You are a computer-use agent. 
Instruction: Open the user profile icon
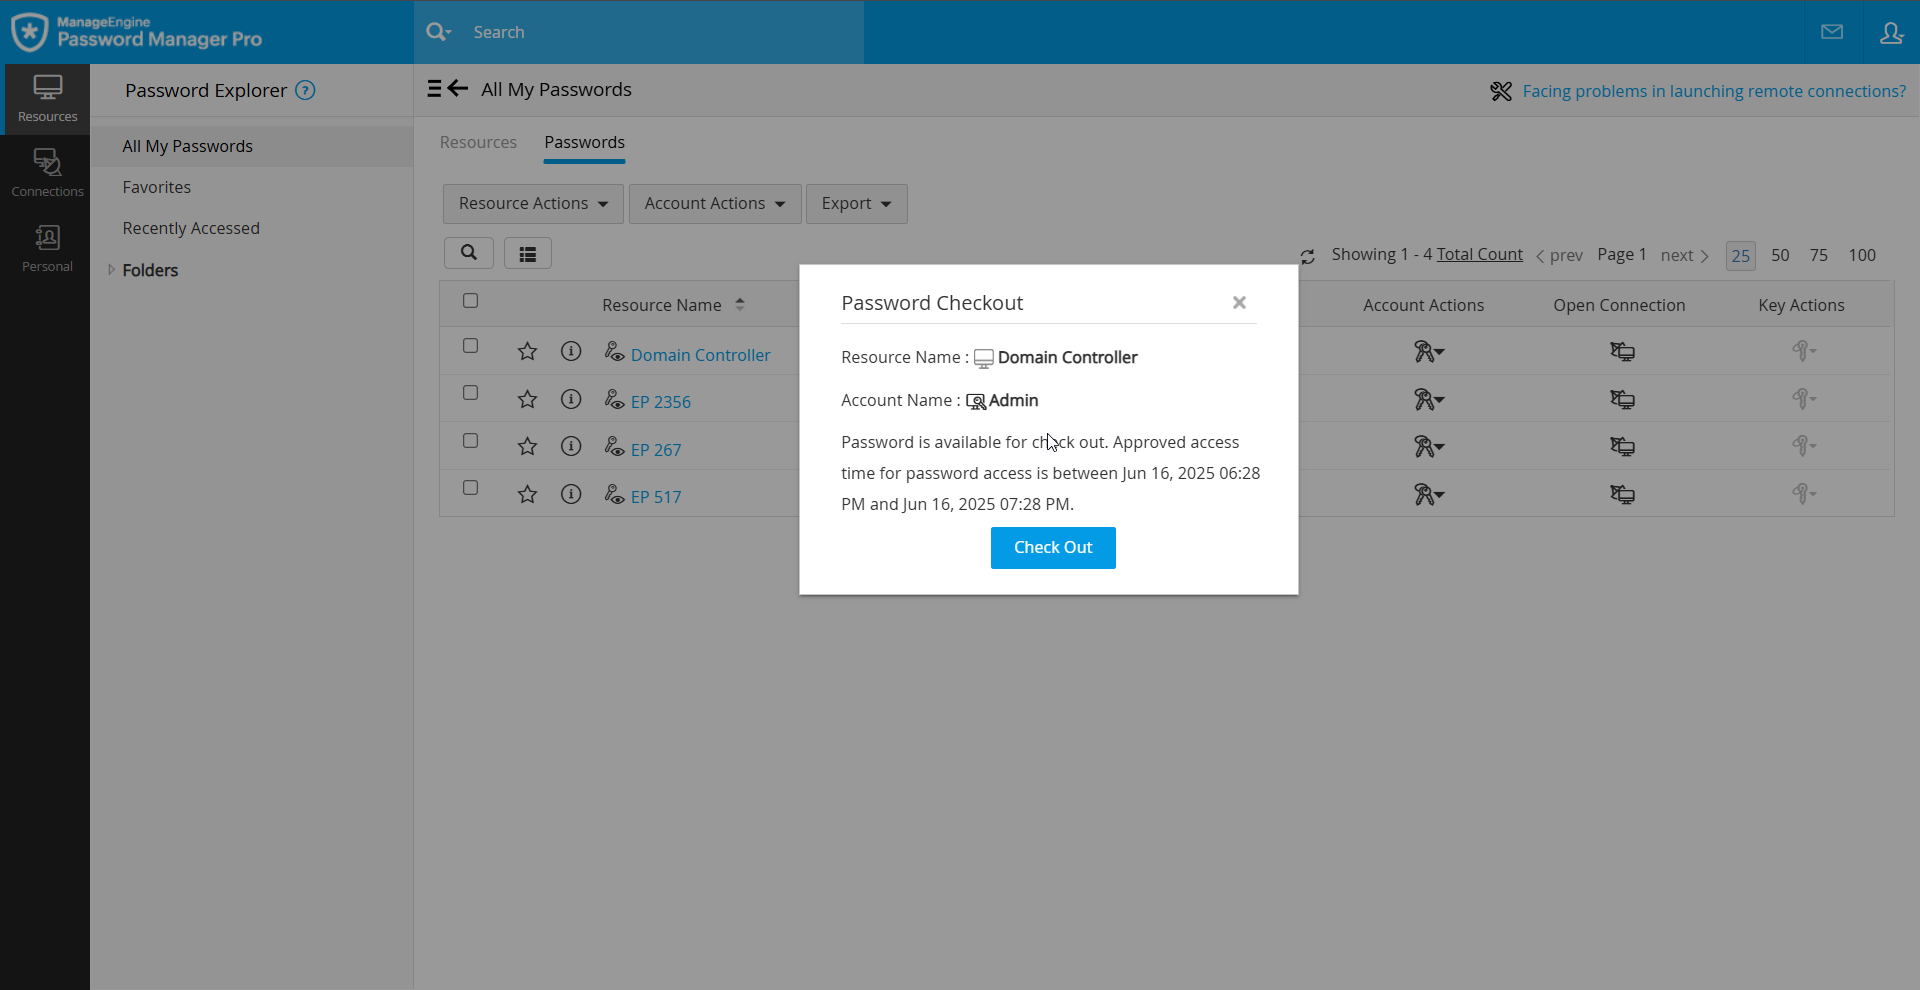click(1891, 33)
